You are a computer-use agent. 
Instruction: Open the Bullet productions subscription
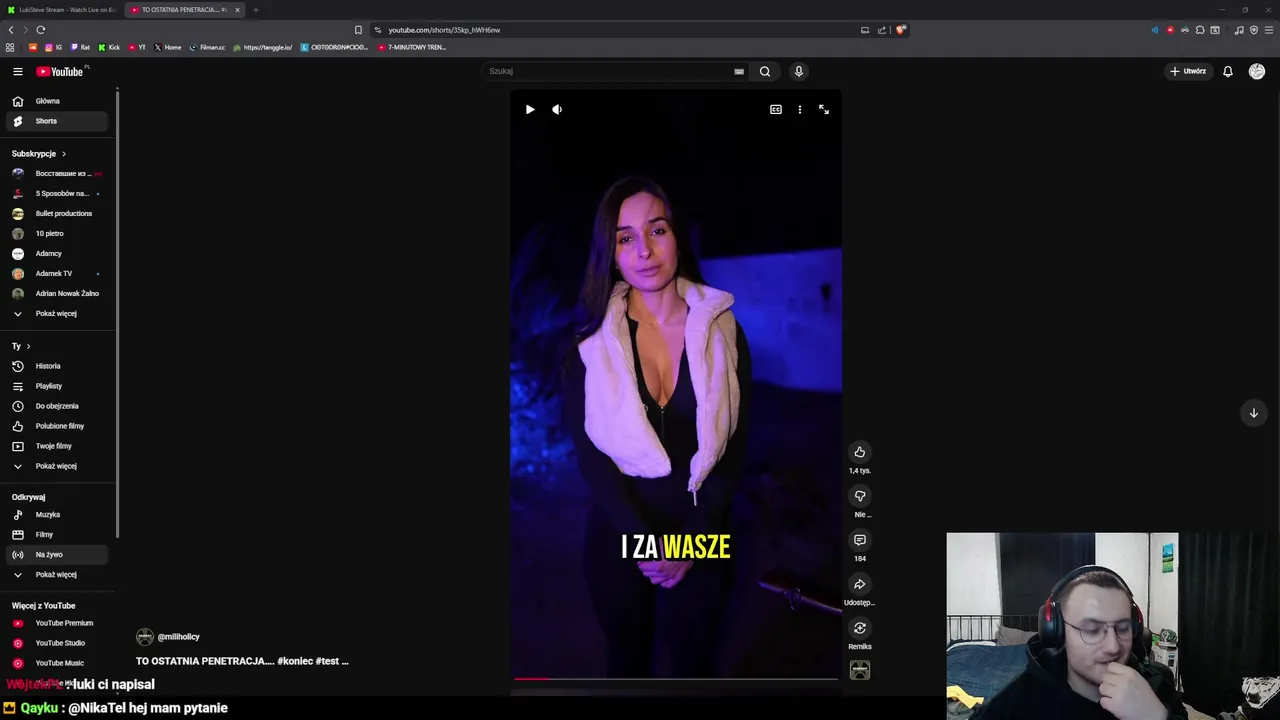click(57, 213)
